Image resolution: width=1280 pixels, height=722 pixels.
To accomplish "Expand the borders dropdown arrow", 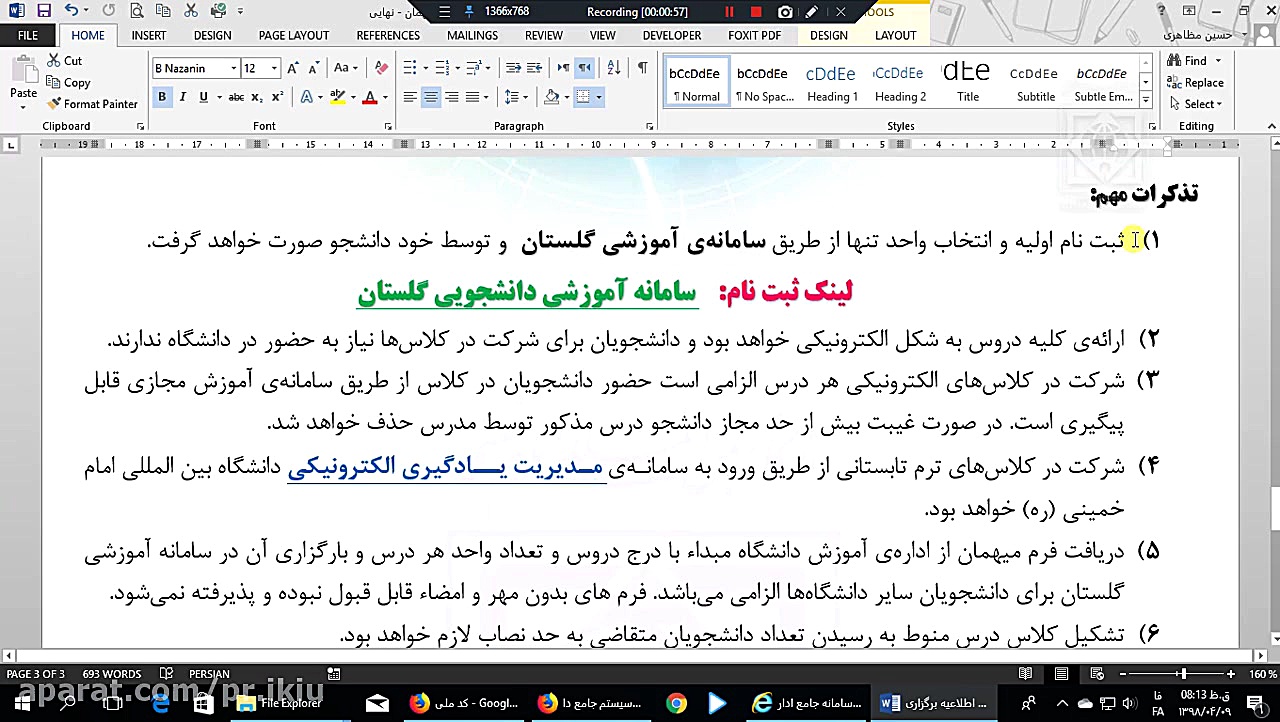I will click(x=600, y=97).
